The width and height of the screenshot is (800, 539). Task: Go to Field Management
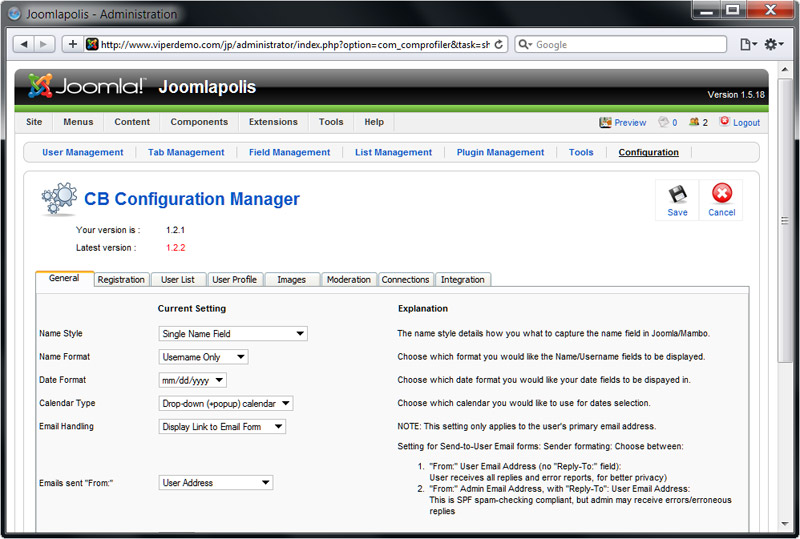[x=289, y=152]
